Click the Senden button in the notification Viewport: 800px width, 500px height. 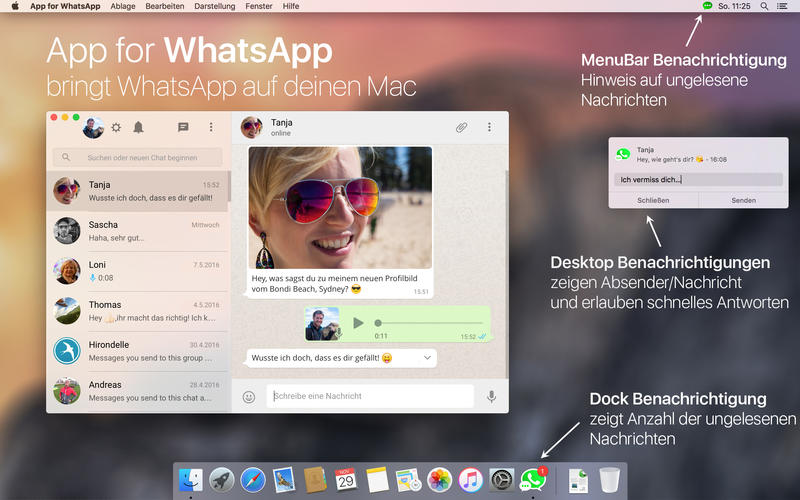point(743,200)
